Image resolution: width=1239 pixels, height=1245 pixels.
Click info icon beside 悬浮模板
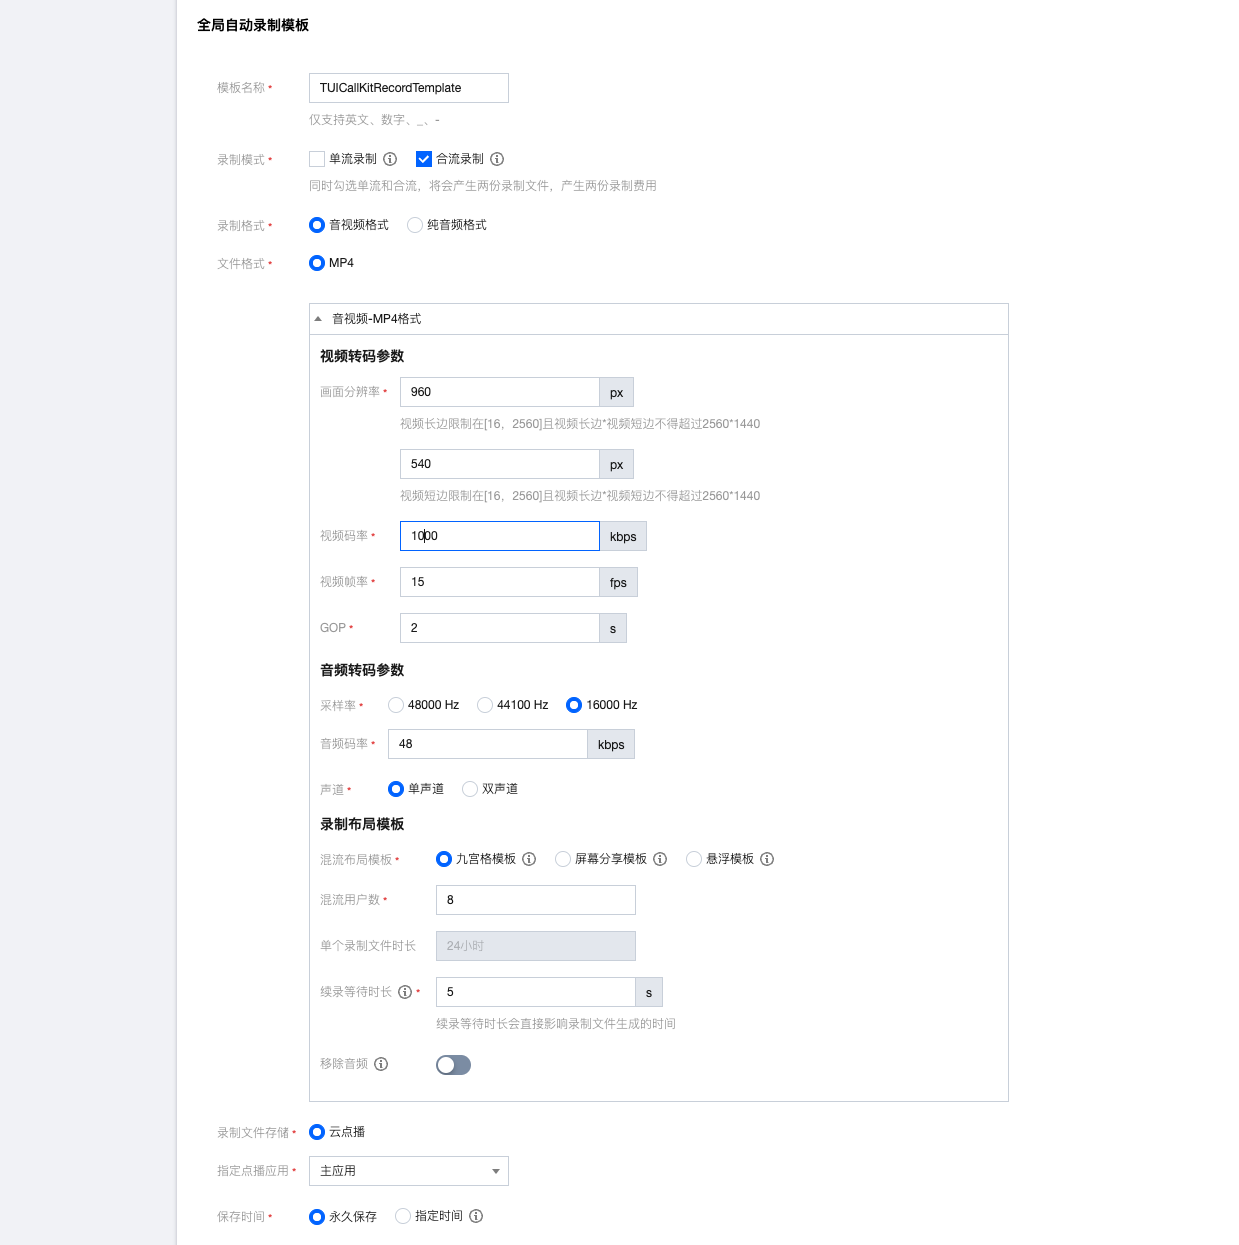pos(767,859)
